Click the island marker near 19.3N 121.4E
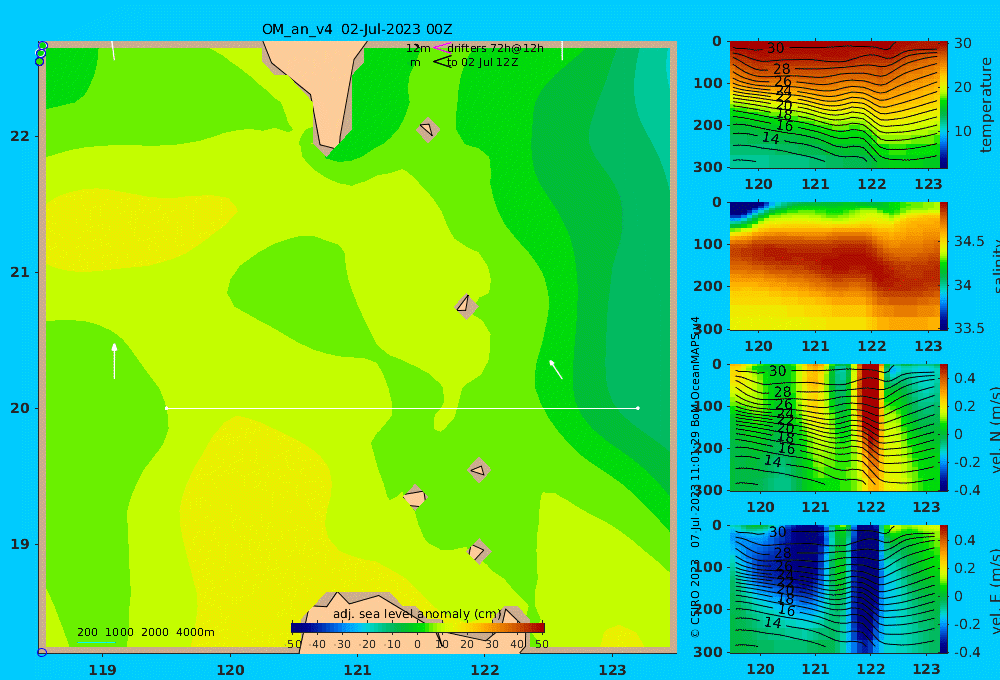 coord(415,497)
